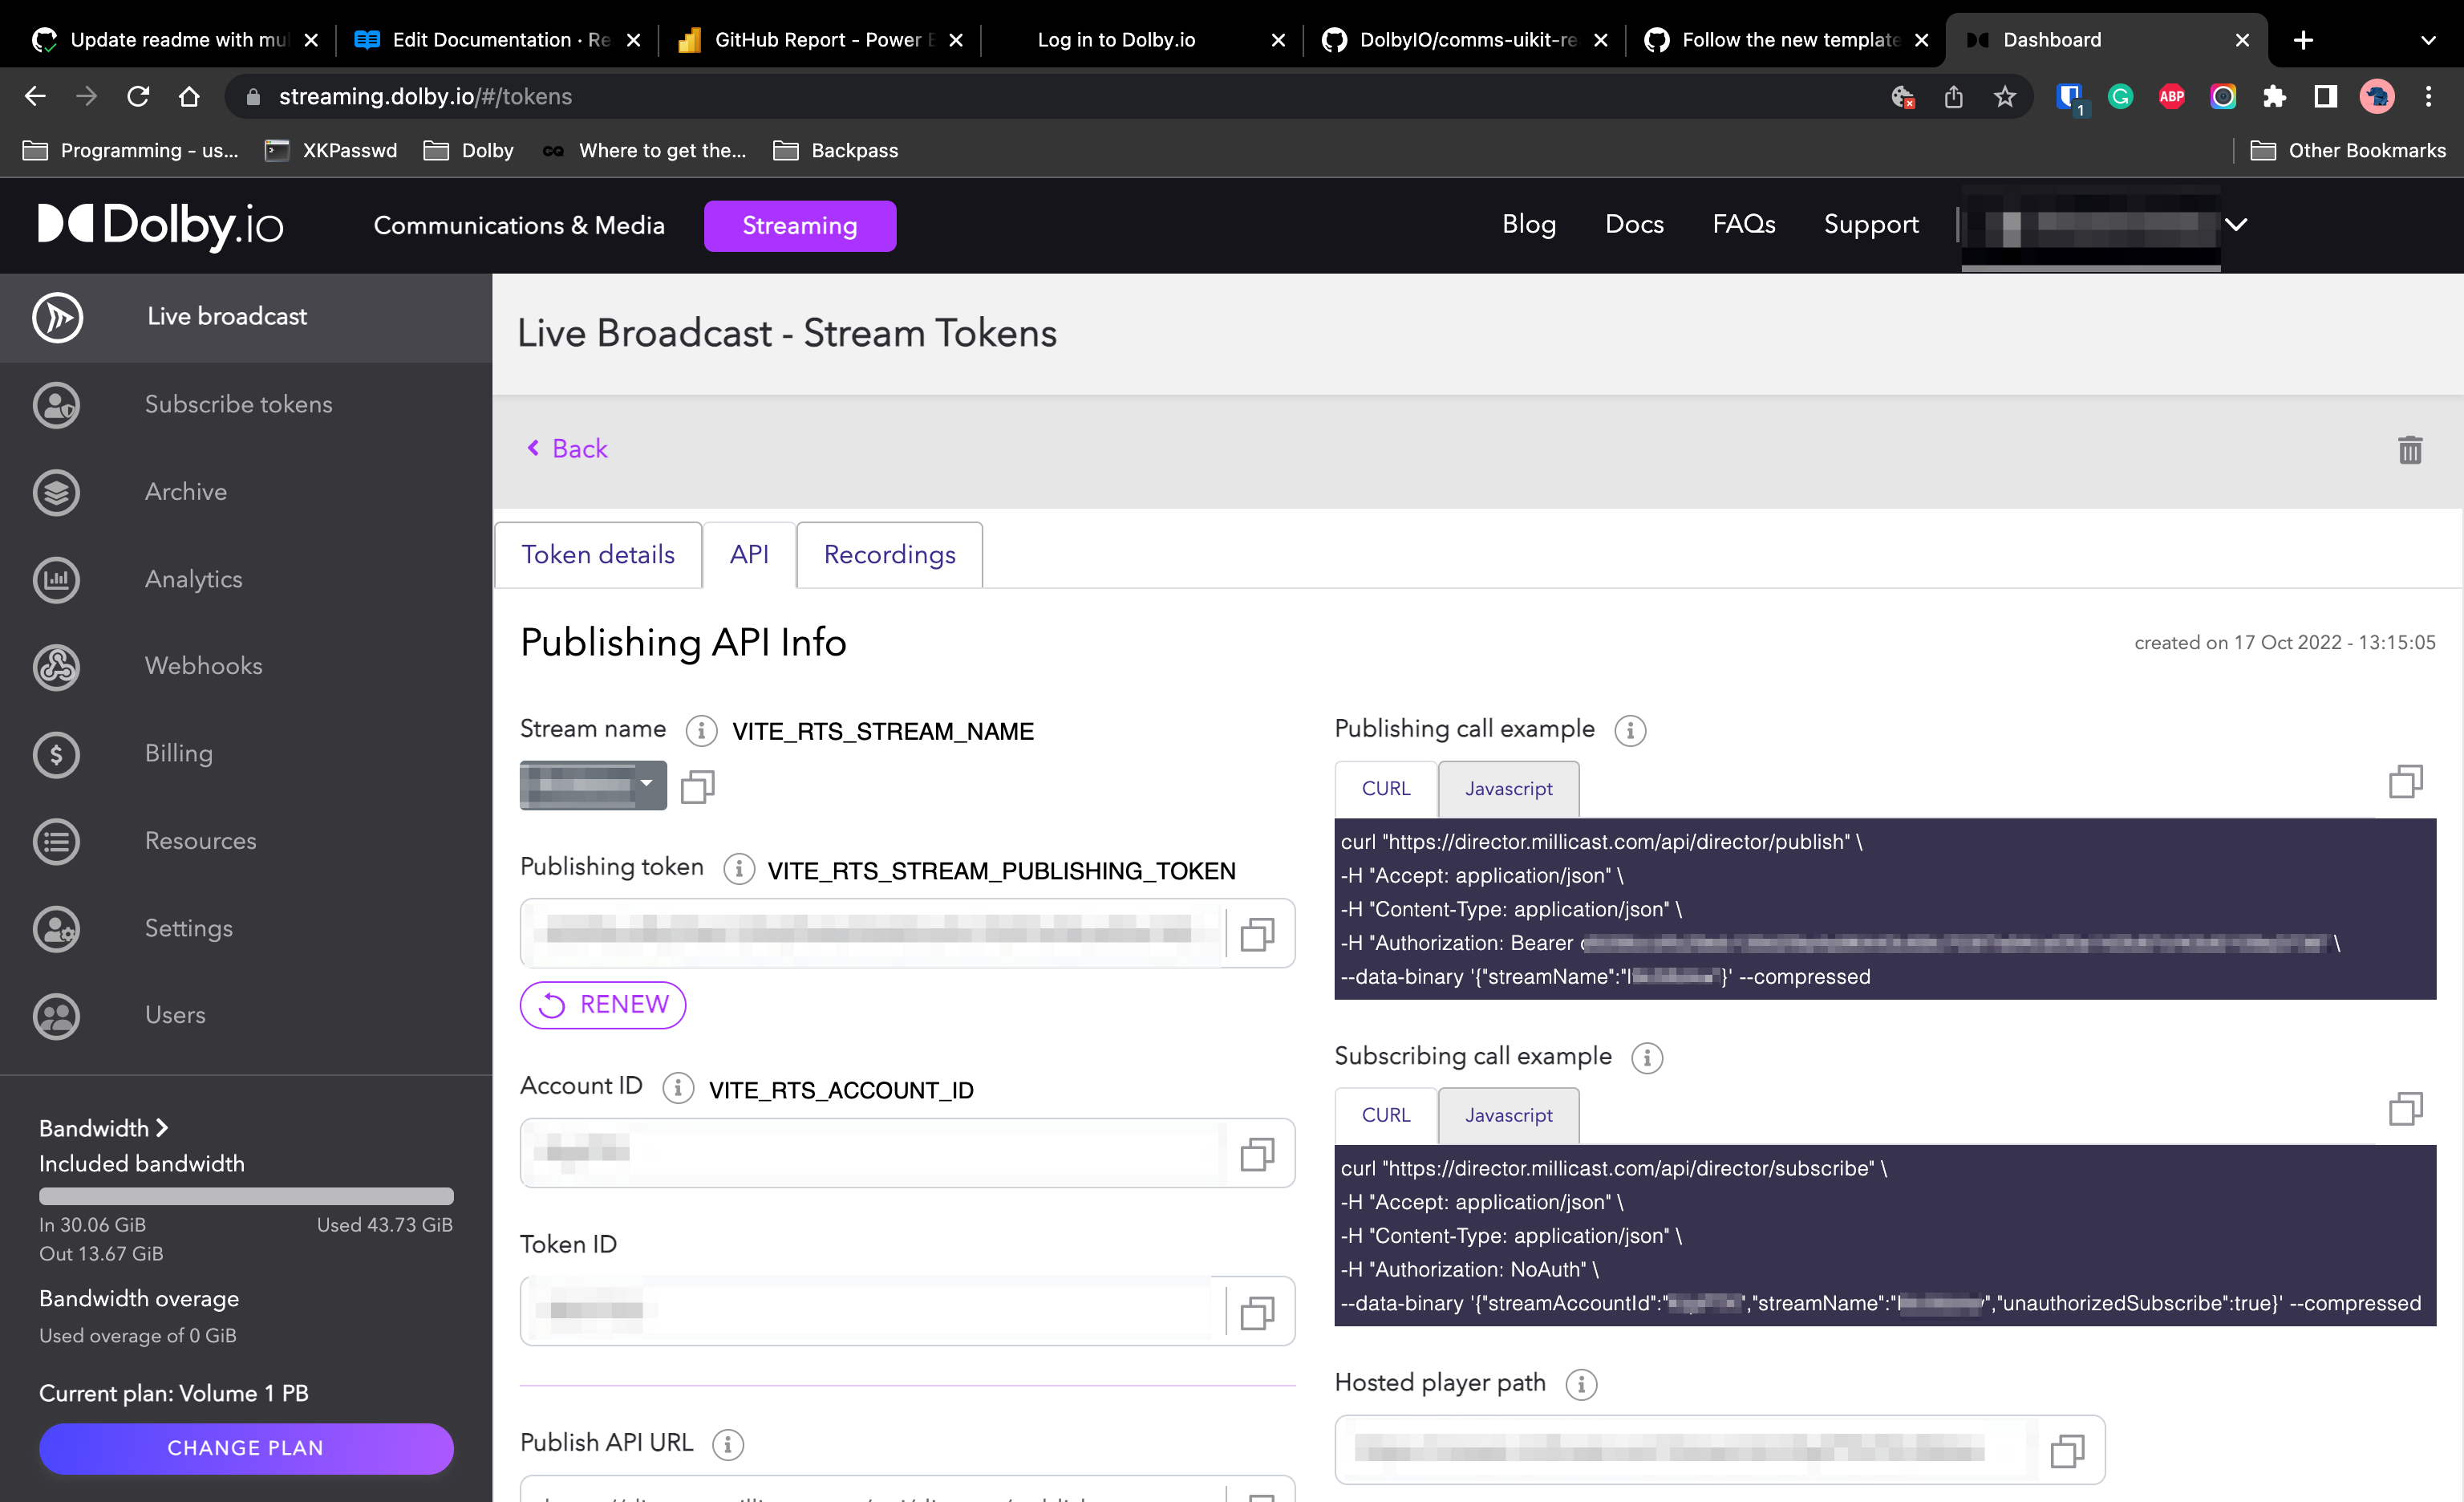Image resolution: width=2464 pixels, height=1502 pixels.
Task: Select Javascript in the publishing call example
Action: (x=1508, y=789)
